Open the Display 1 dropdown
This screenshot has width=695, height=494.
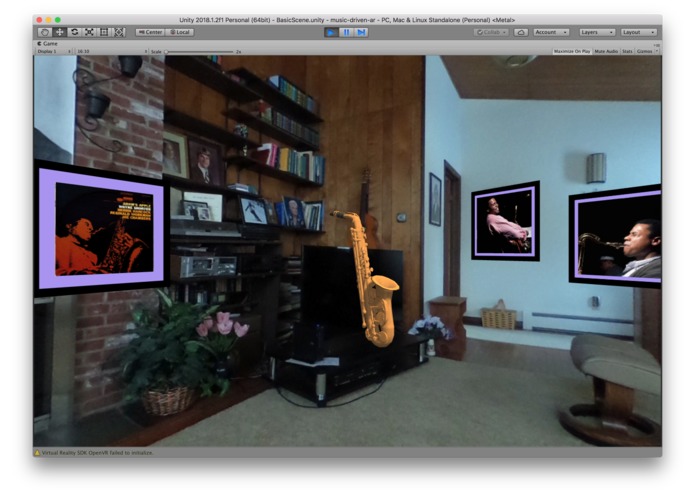[54, 51]
